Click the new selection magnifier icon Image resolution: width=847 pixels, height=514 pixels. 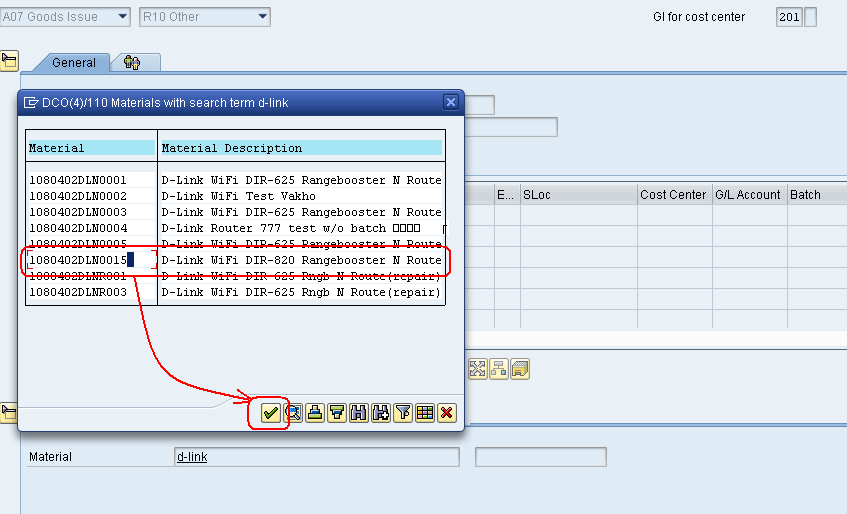293,413
